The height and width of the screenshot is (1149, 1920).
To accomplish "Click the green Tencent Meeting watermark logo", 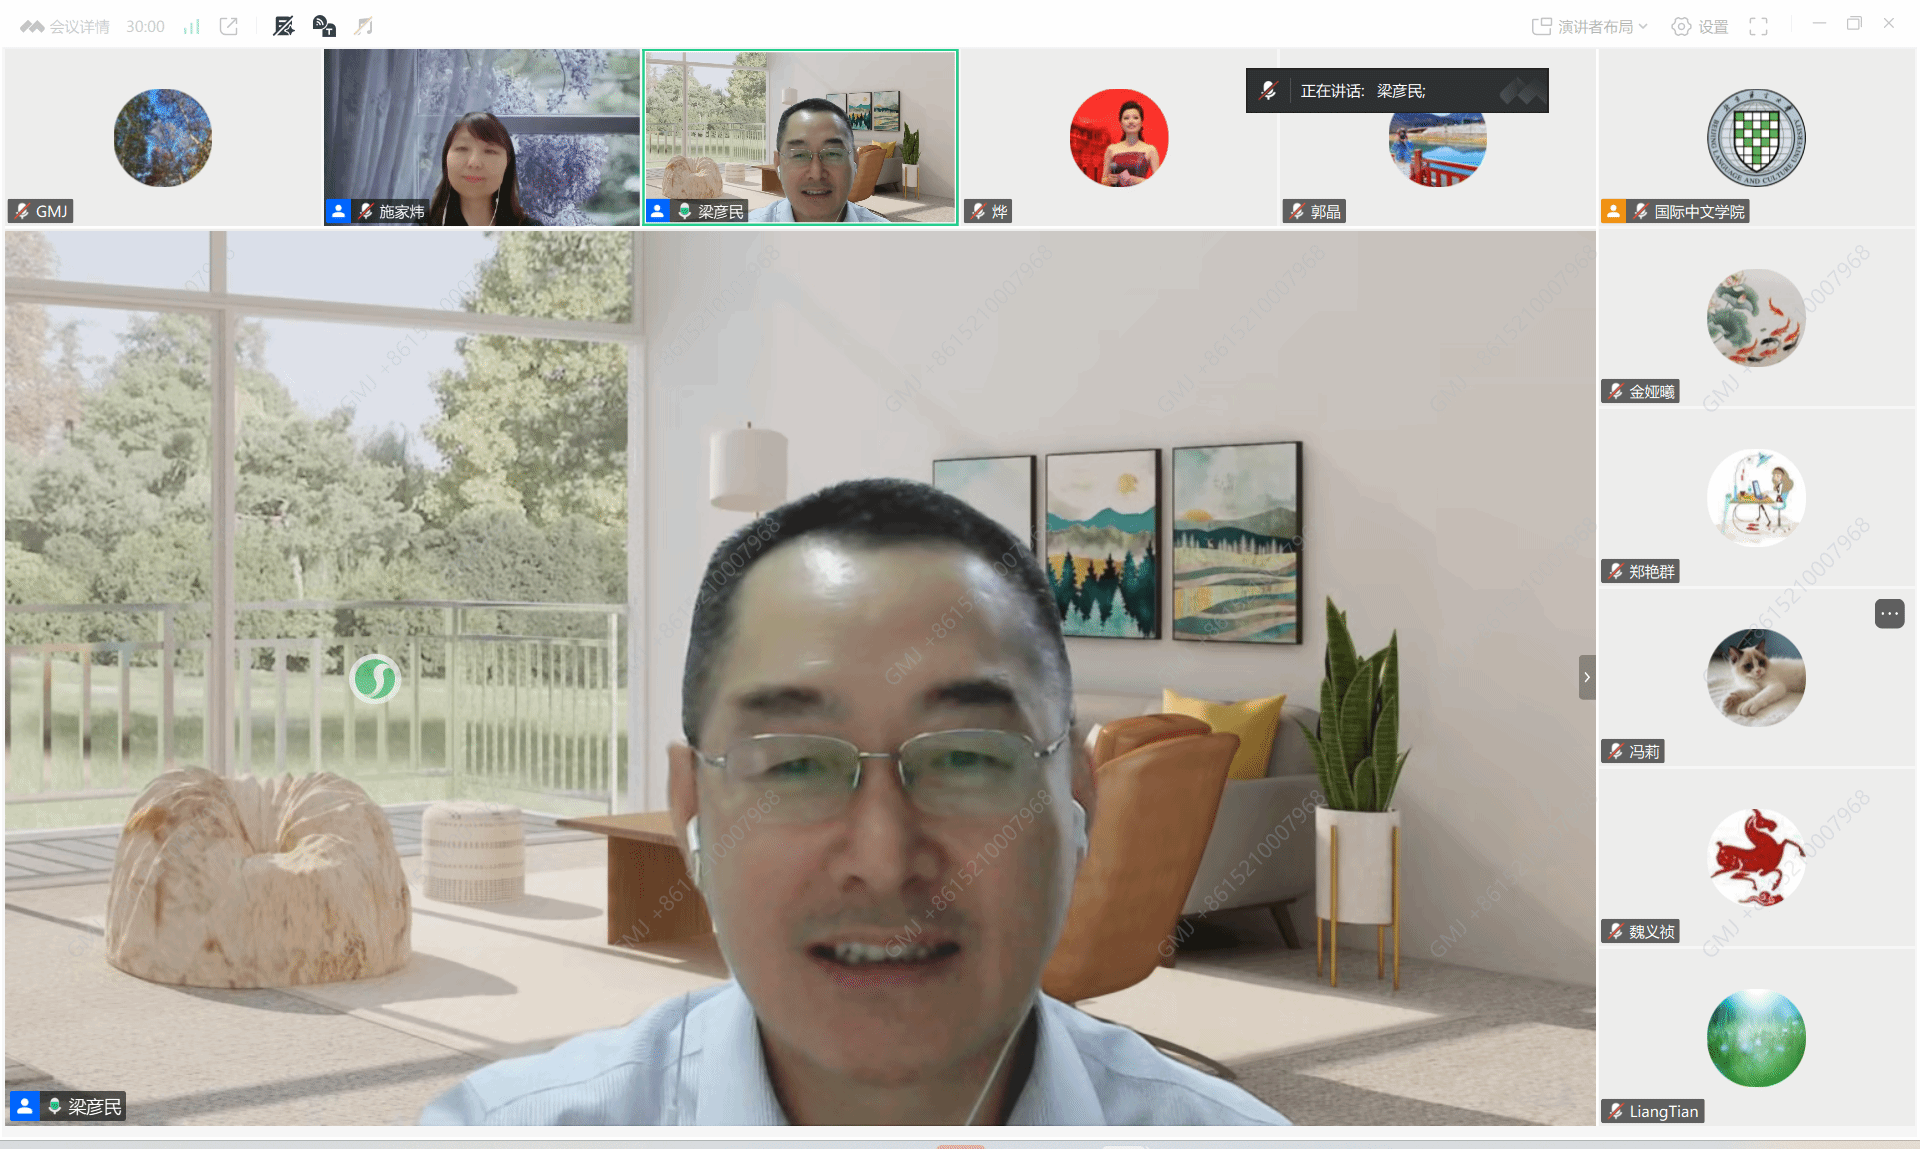I will [x=375, y=679].
